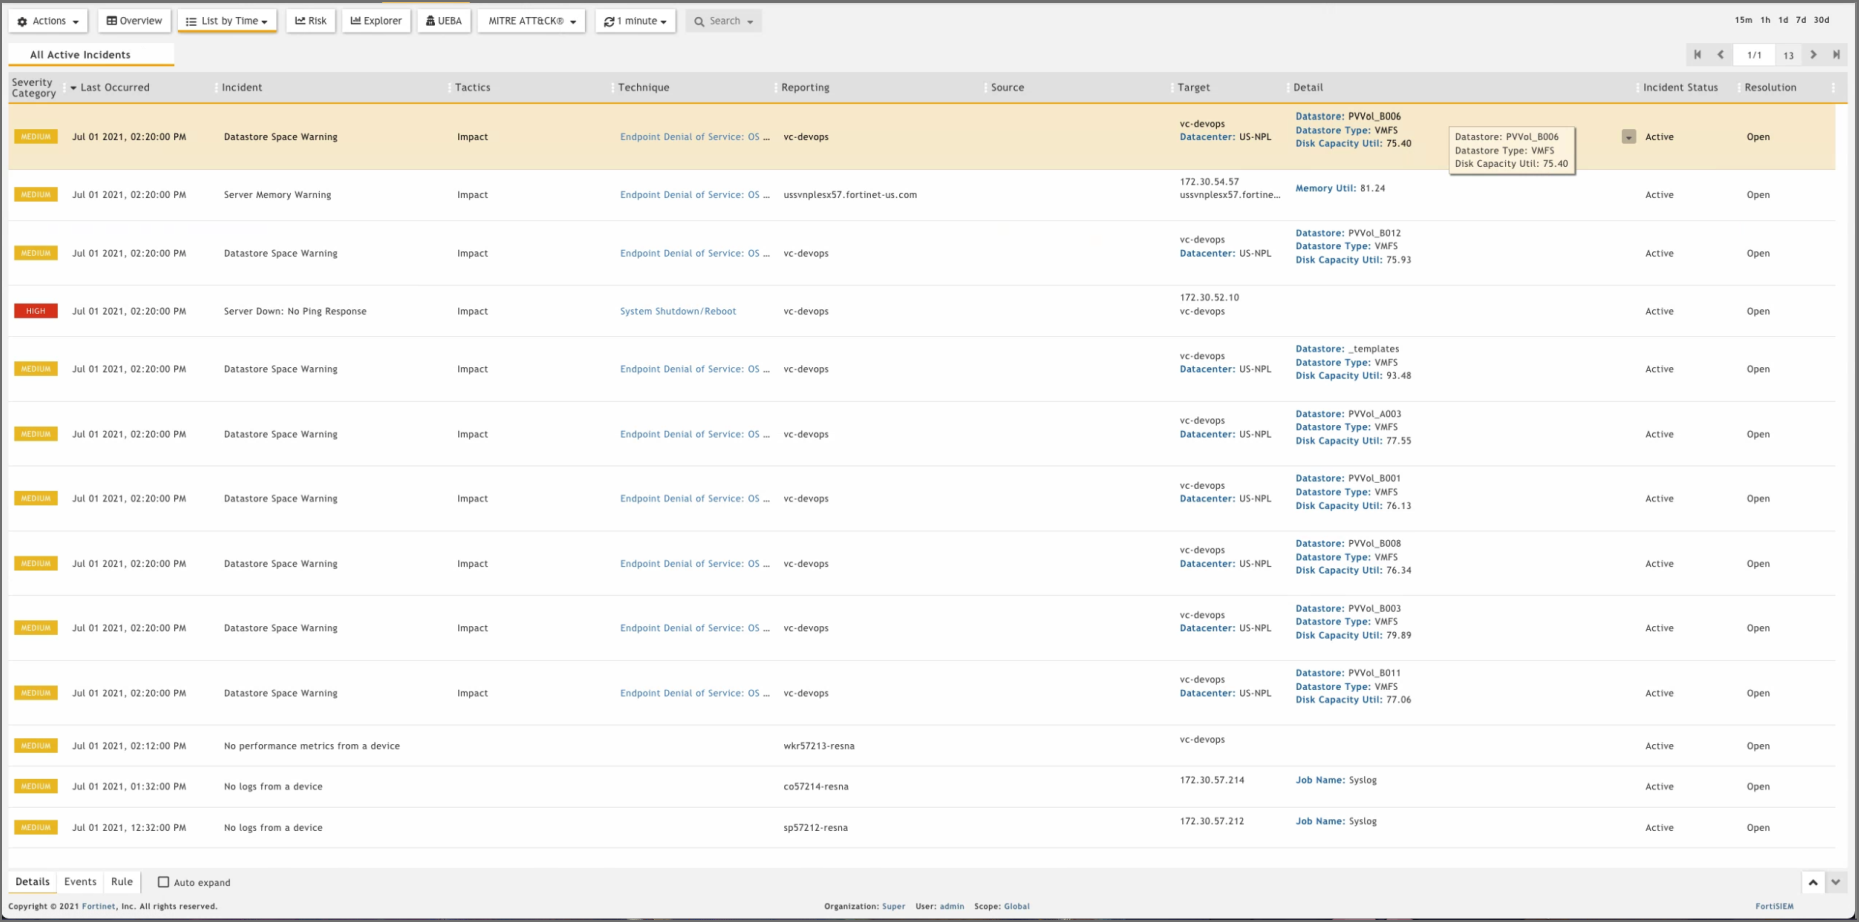Sort by the Last Occurred column header
Screen dimensions: 1859x922
pyautogui.click(x=115, y=88)
